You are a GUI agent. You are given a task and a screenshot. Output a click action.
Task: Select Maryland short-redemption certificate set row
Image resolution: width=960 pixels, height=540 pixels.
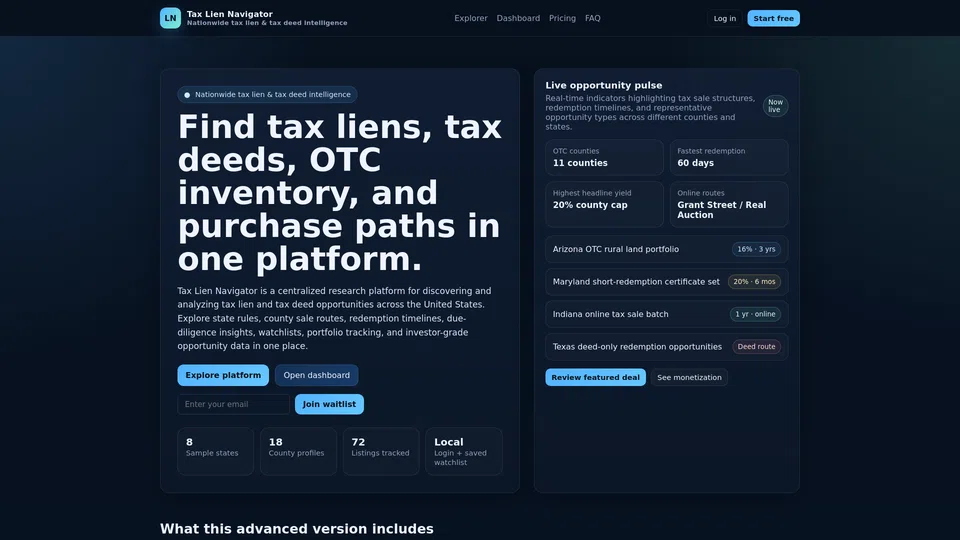point(666,282)
